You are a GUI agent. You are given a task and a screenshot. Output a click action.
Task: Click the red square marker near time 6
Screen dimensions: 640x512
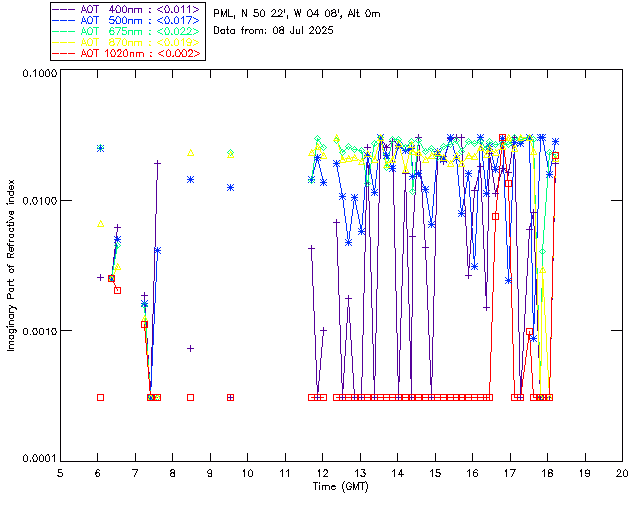100,397
